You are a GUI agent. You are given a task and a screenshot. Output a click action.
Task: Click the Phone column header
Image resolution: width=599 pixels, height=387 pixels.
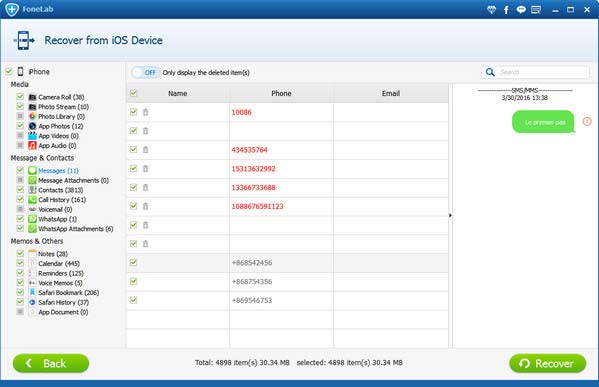pyautogui.click(x=281, y=93)
